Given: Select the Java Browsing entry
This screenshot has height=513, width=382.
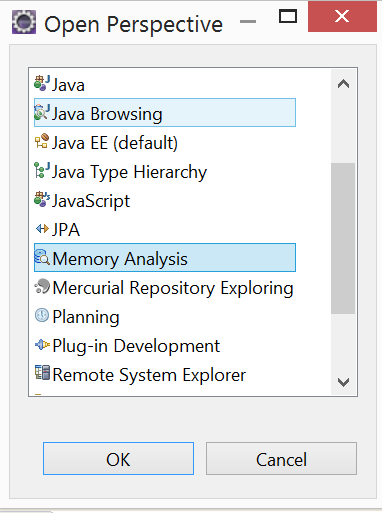Looking at the screenshot, I should [x=165, y=113].
